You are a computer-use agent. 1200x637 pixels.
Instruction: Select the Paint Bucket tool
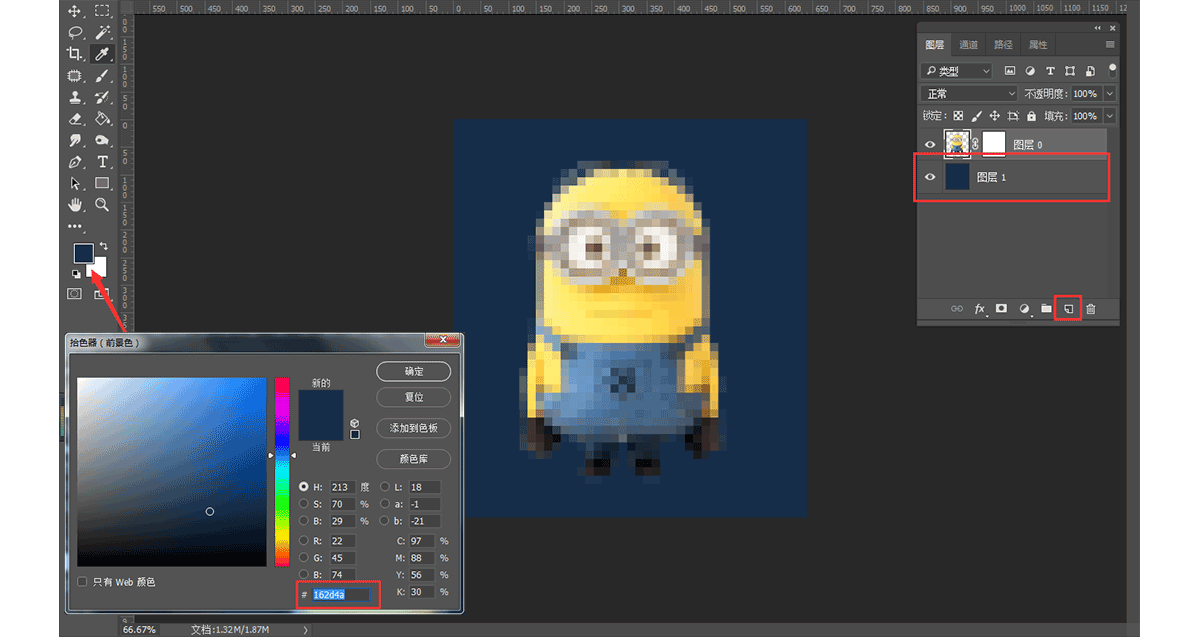tap(102, 118)
